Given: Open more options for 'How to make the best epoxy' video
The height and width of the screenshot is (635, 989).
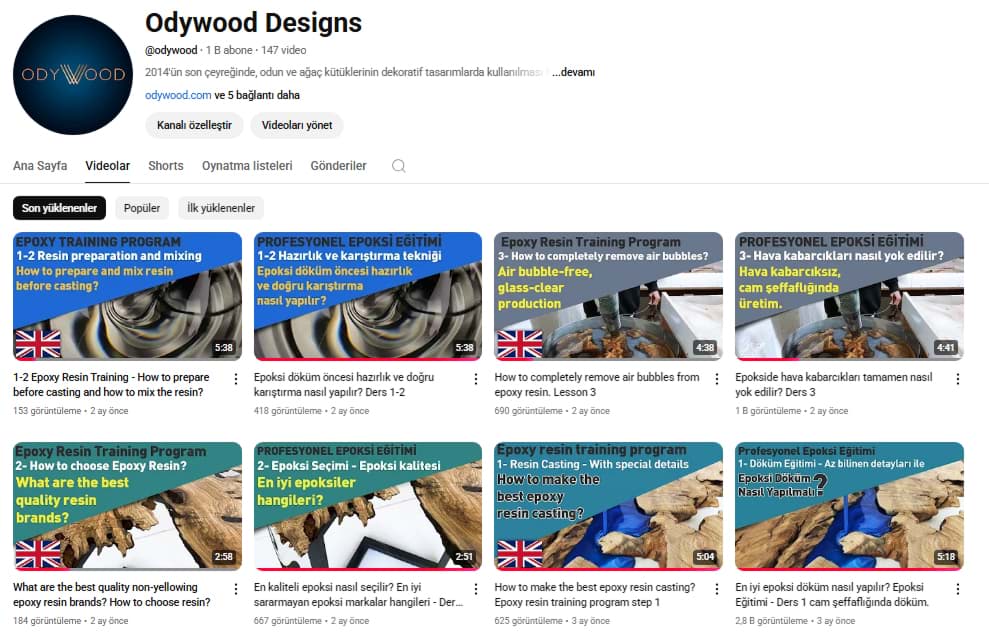Looking at the screenshot, I should pos(717,588).
